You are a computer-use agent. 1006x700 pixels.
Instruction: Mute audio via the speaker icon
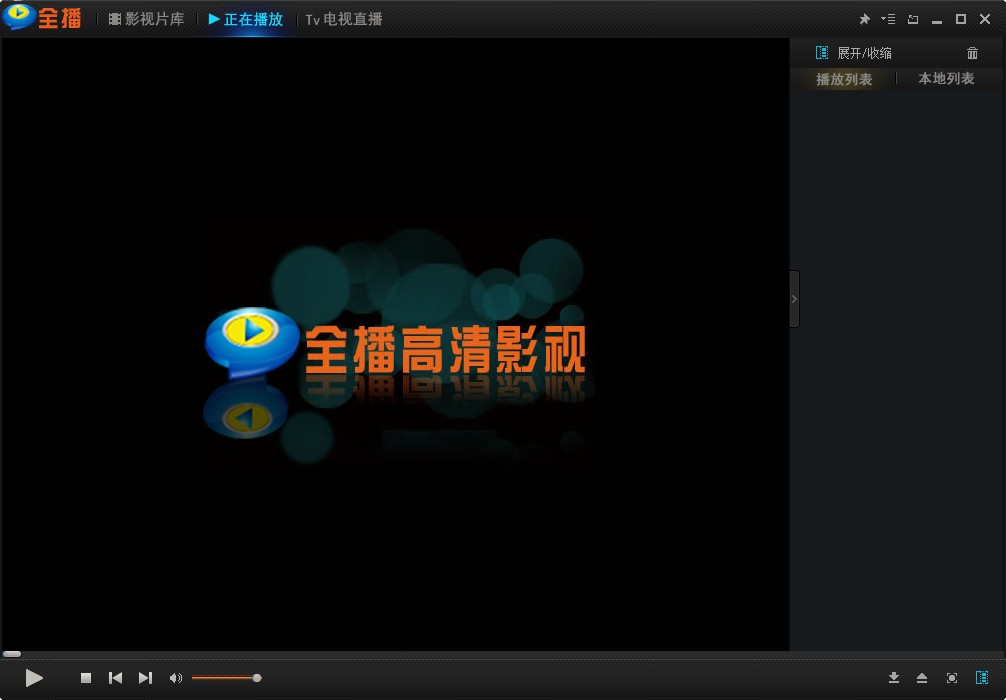[x=176, y=677]
